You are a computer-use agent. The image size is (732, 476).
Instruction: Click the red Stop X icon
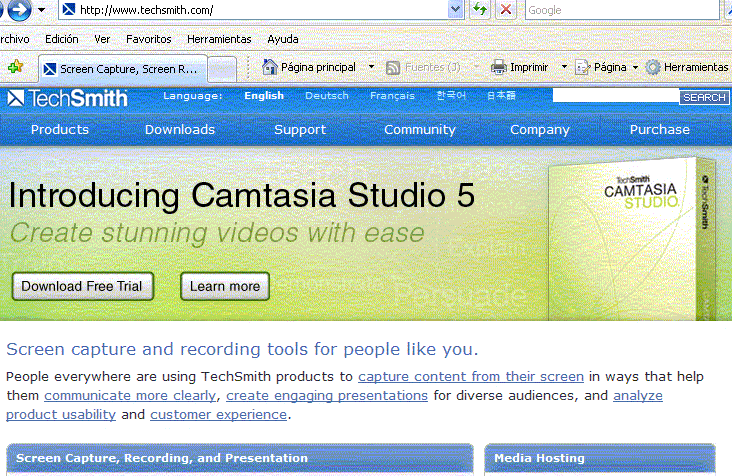click(x=506, y=9)
